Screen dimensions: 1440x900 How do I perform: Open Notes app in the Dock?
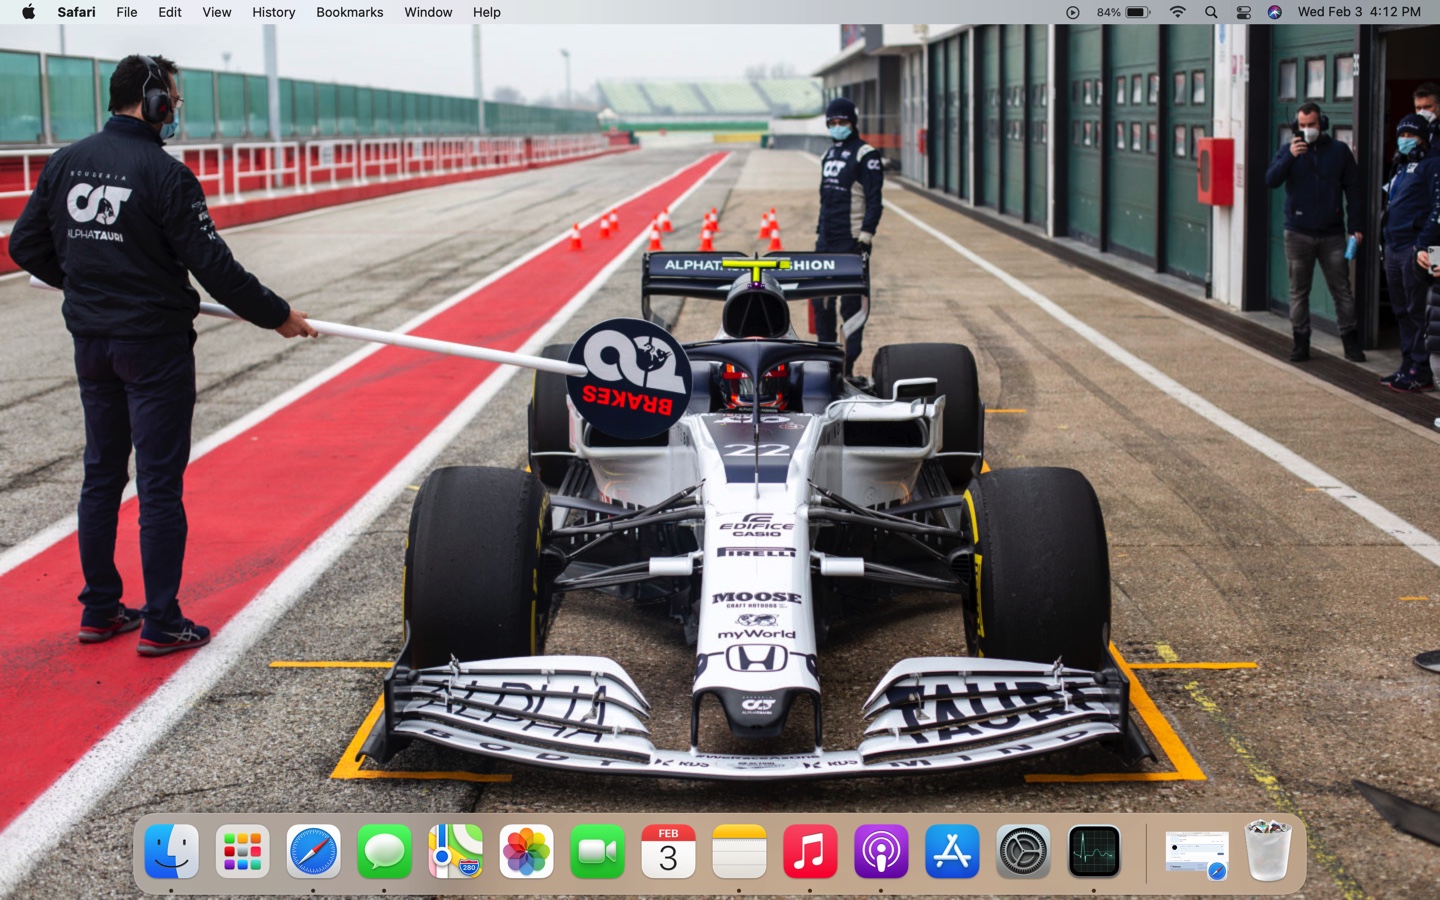coord(739,852)
